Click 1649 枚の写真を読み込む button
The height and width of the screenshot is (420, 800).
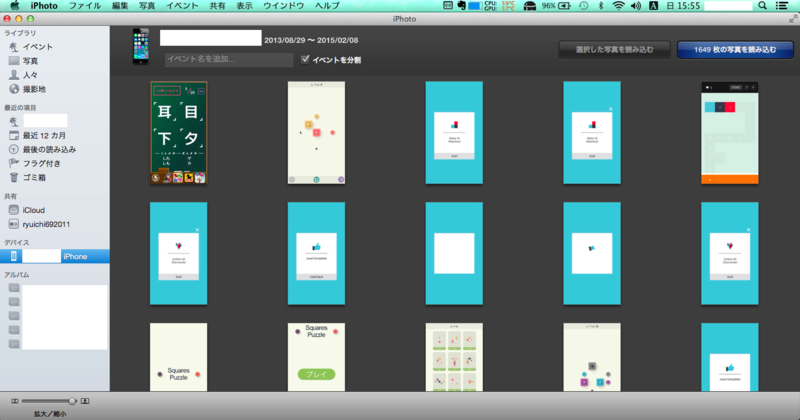click(735, 50)
